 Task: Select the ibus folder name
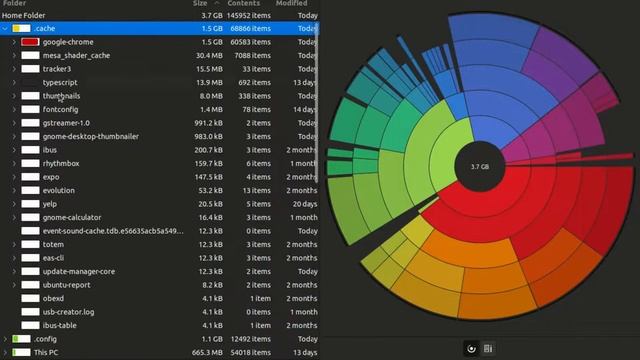50,150
